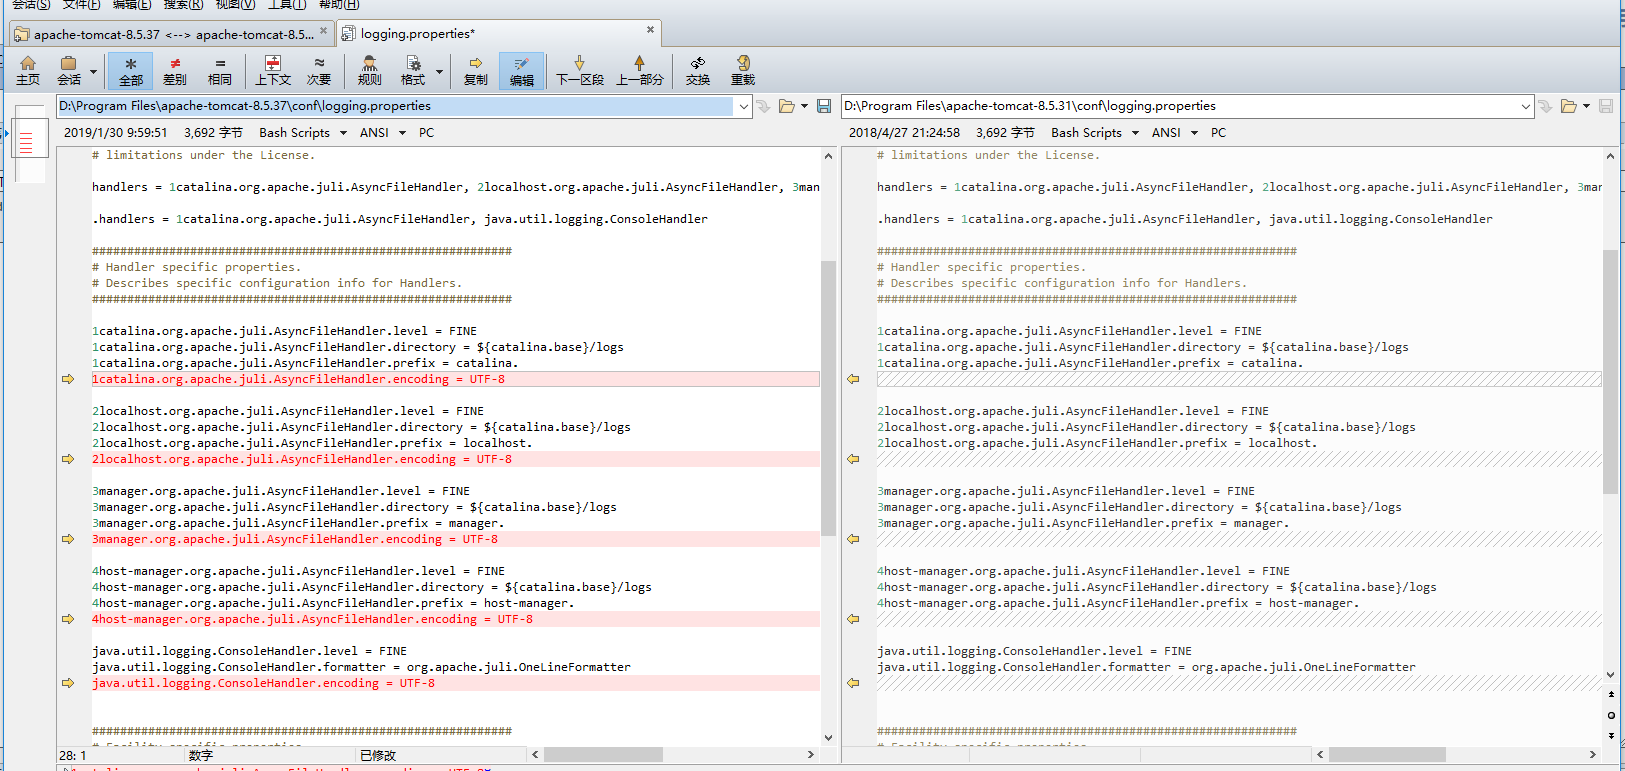1625x771 pixels.
Task: Click right pane arrow beside 1catalina gap
Action: (x=853, y=379)
